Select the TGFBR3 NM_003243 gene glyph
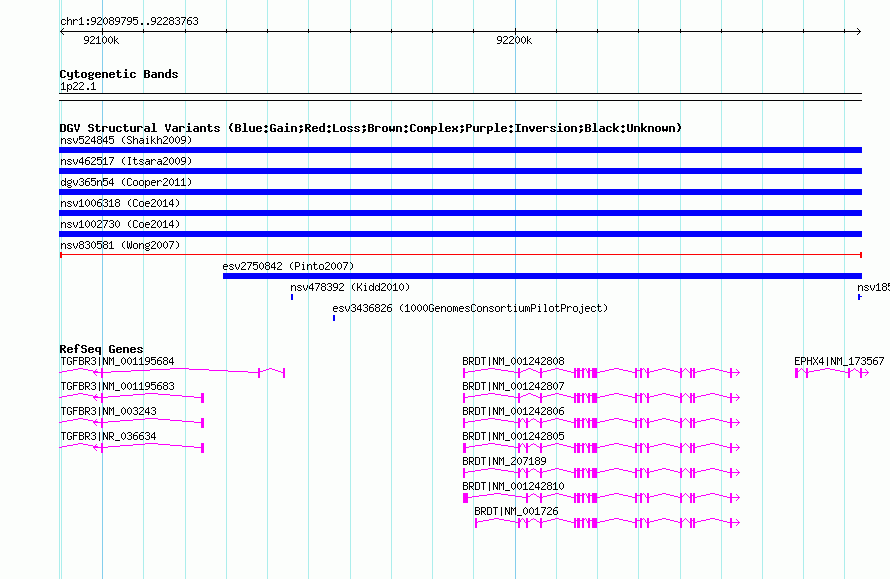The height and width of the screenshot is (579, 890). tap(132, 423)
